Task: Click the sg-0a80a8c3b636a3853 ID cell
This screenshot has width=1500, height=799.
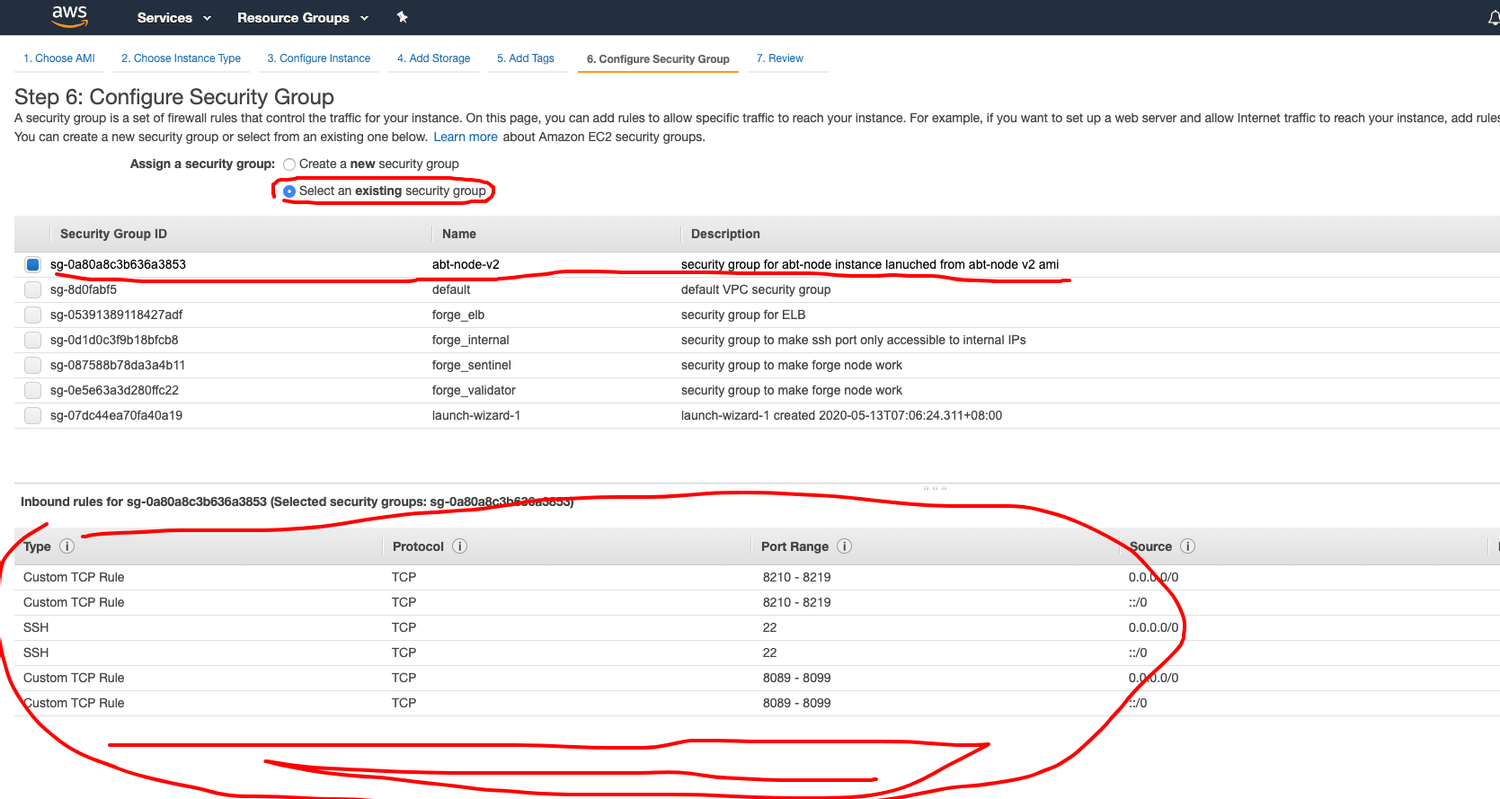Action: pyautogui.click(x=118, y=265)
